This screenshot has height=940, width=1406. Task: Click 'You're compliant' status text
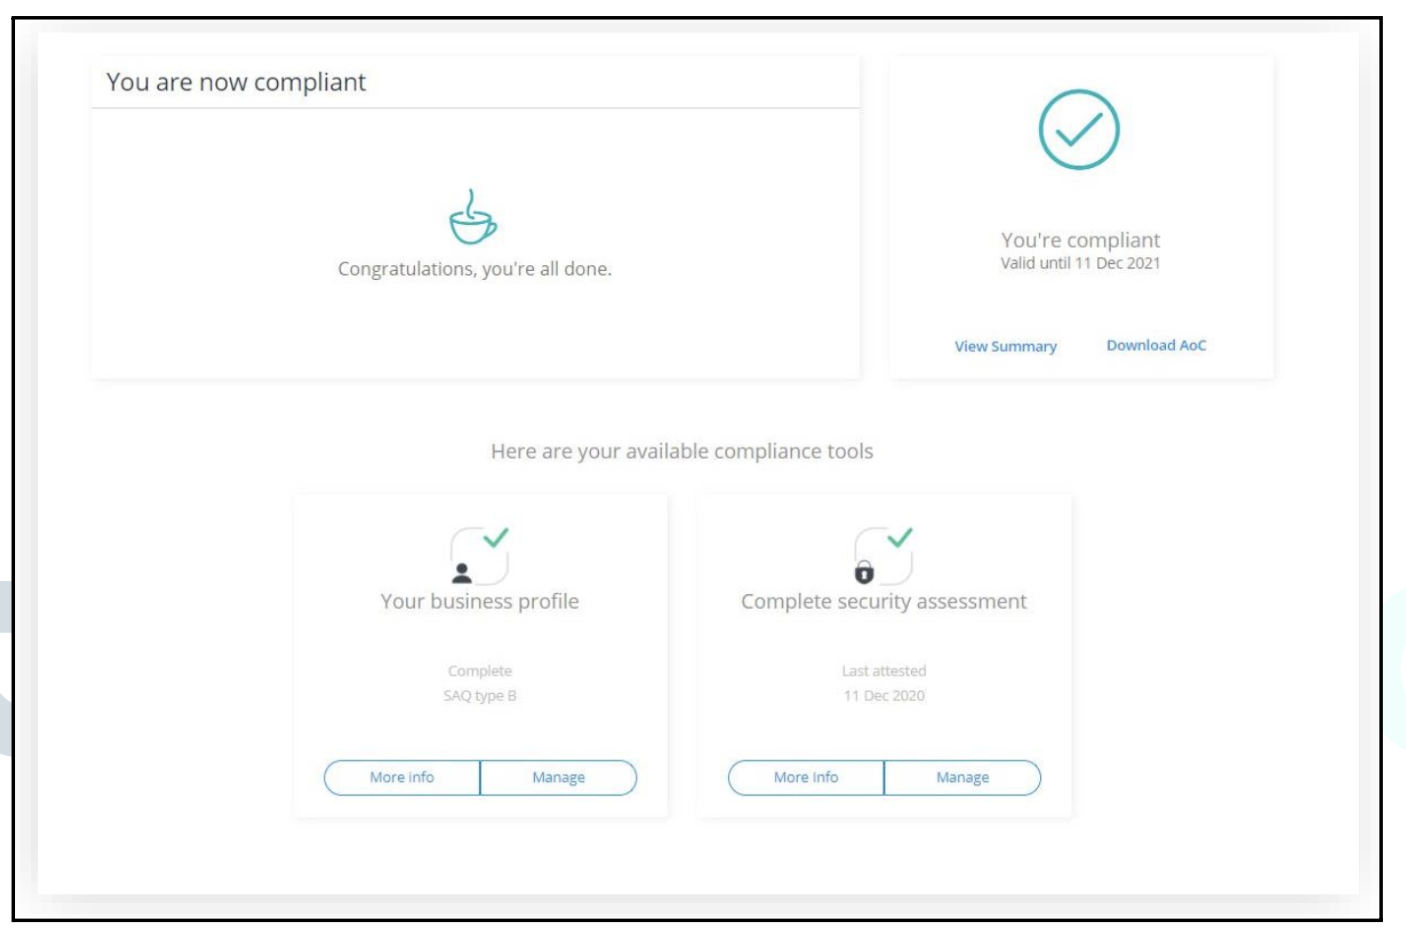(1080, 240)
